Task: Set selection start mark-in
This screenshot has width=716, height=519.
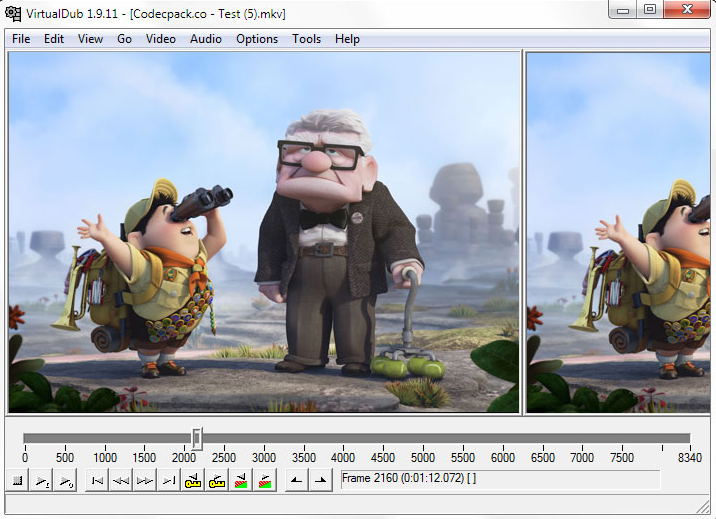Action: (296, 480)
